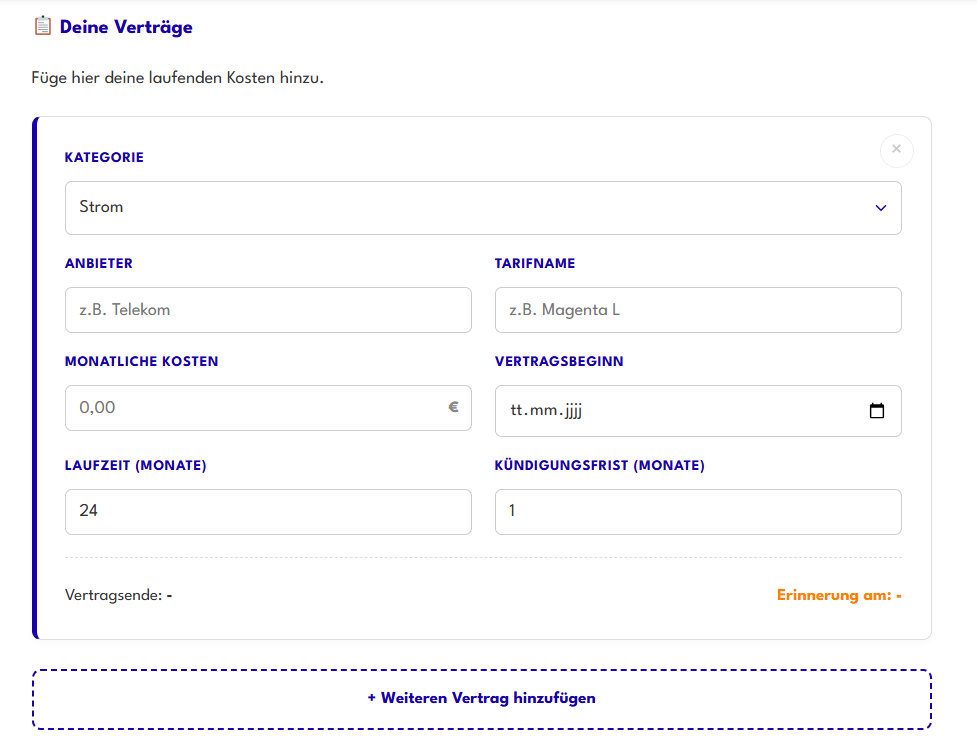Click the VERTRAGSBEGINN label
977x736 pixels.
tap(559, 361)
